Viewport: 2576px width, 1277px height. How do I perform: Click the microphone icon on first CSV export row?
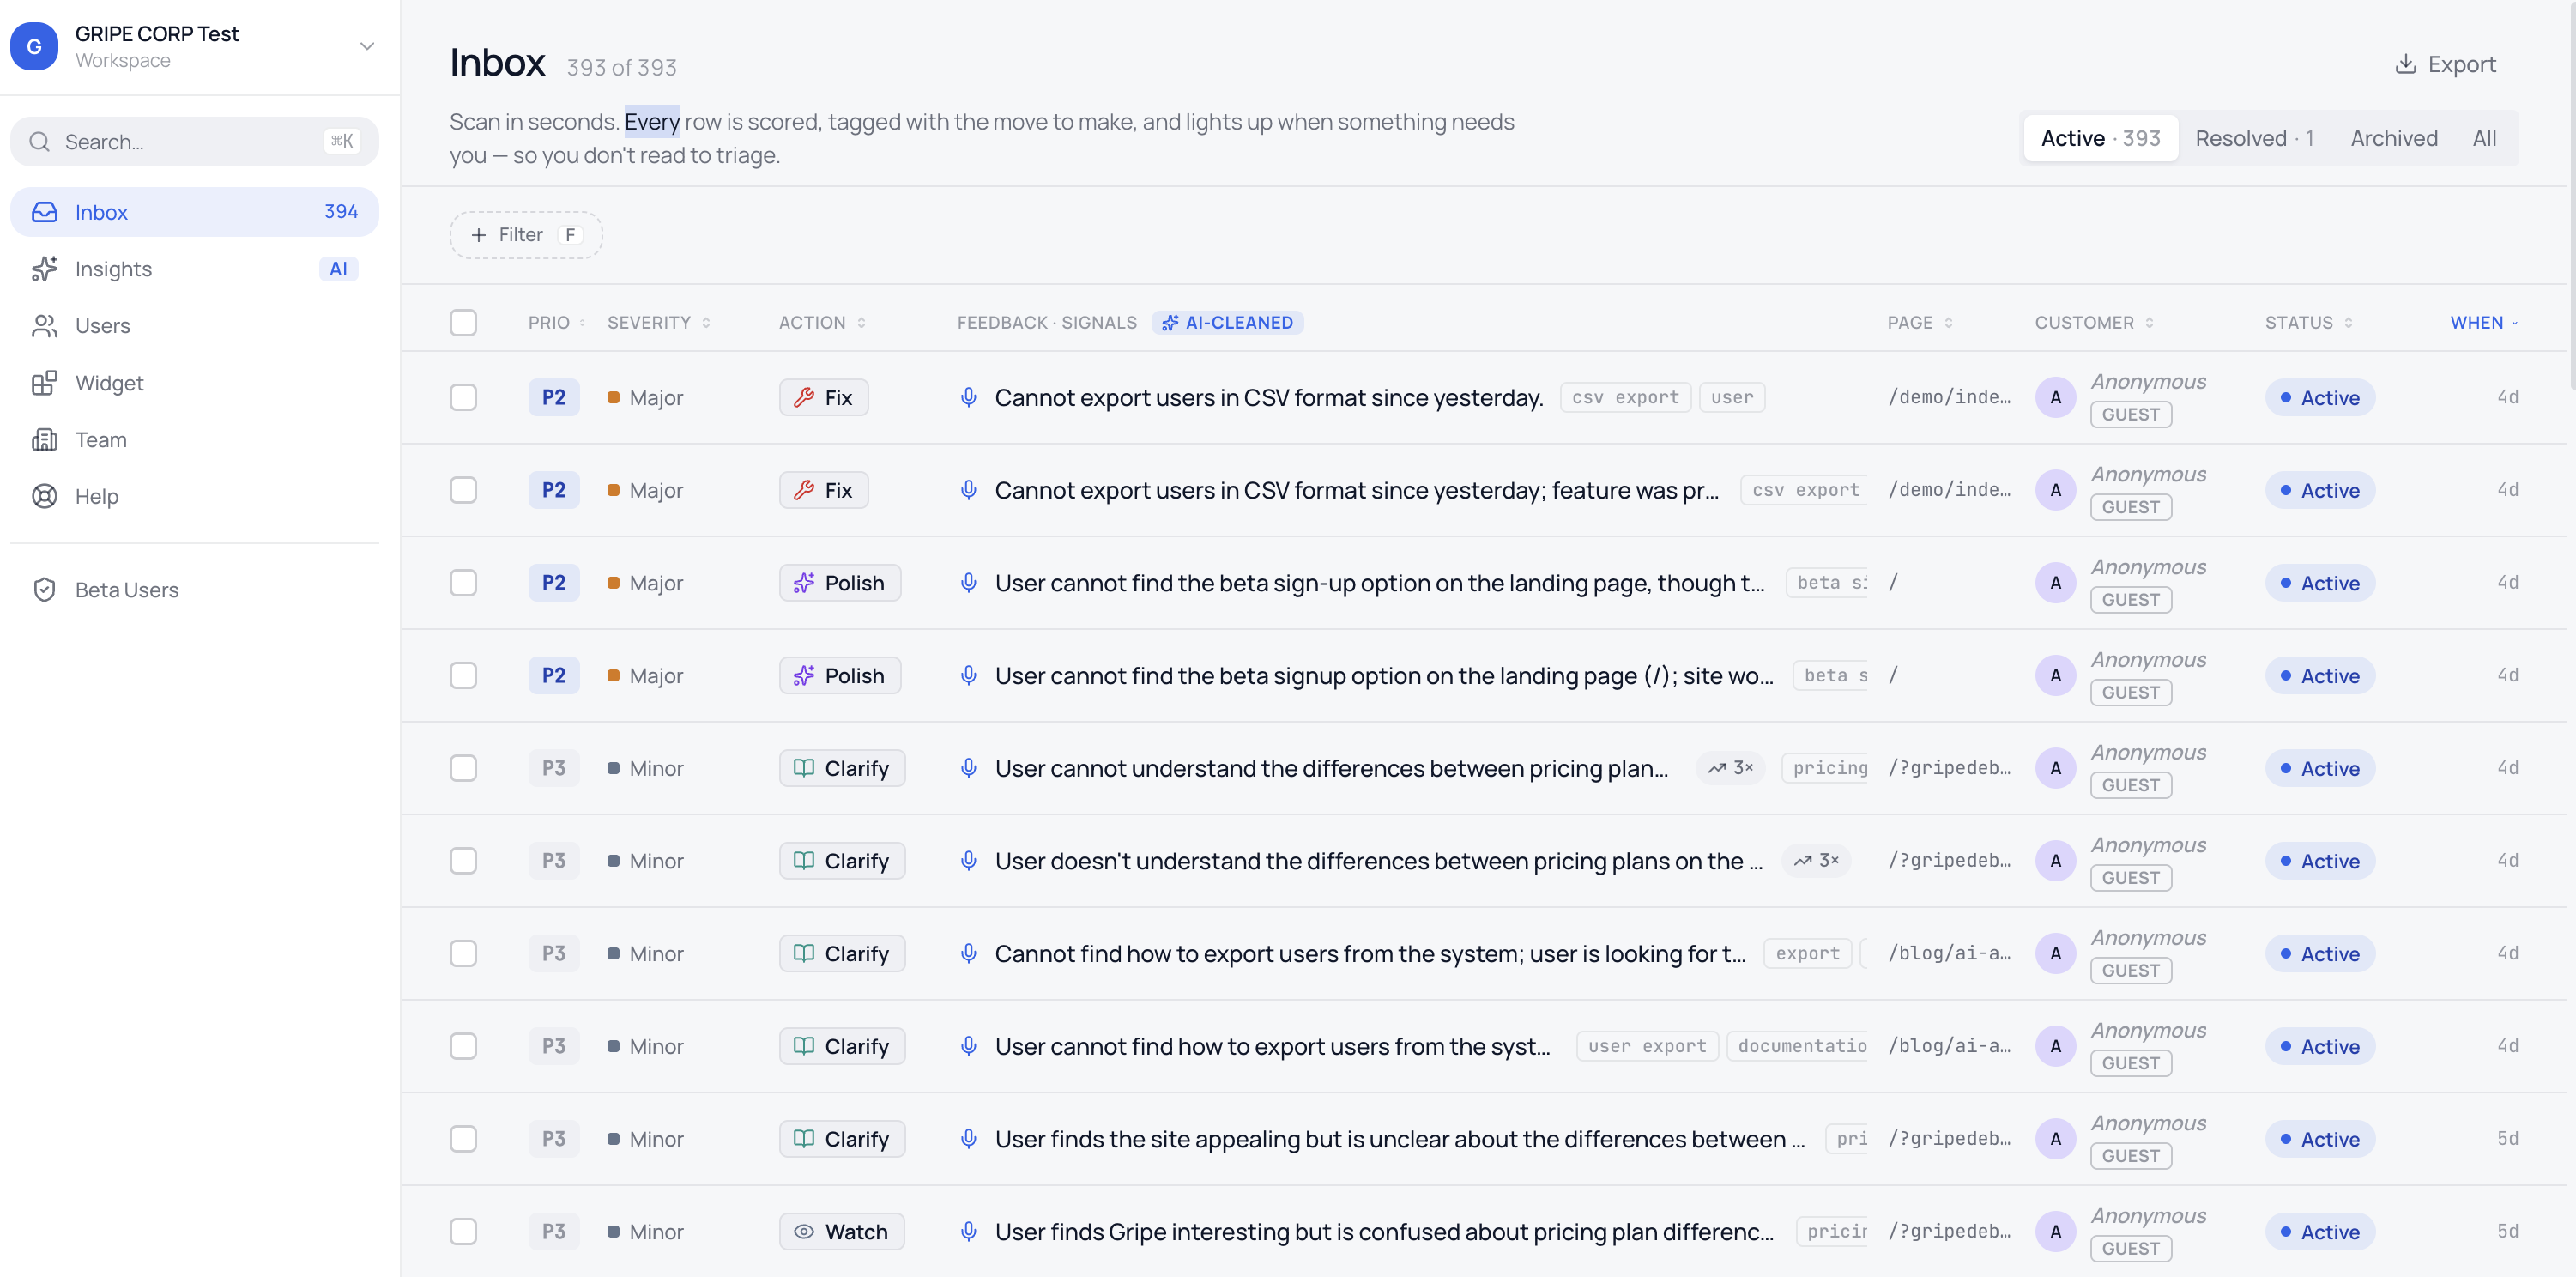[968, 397]
